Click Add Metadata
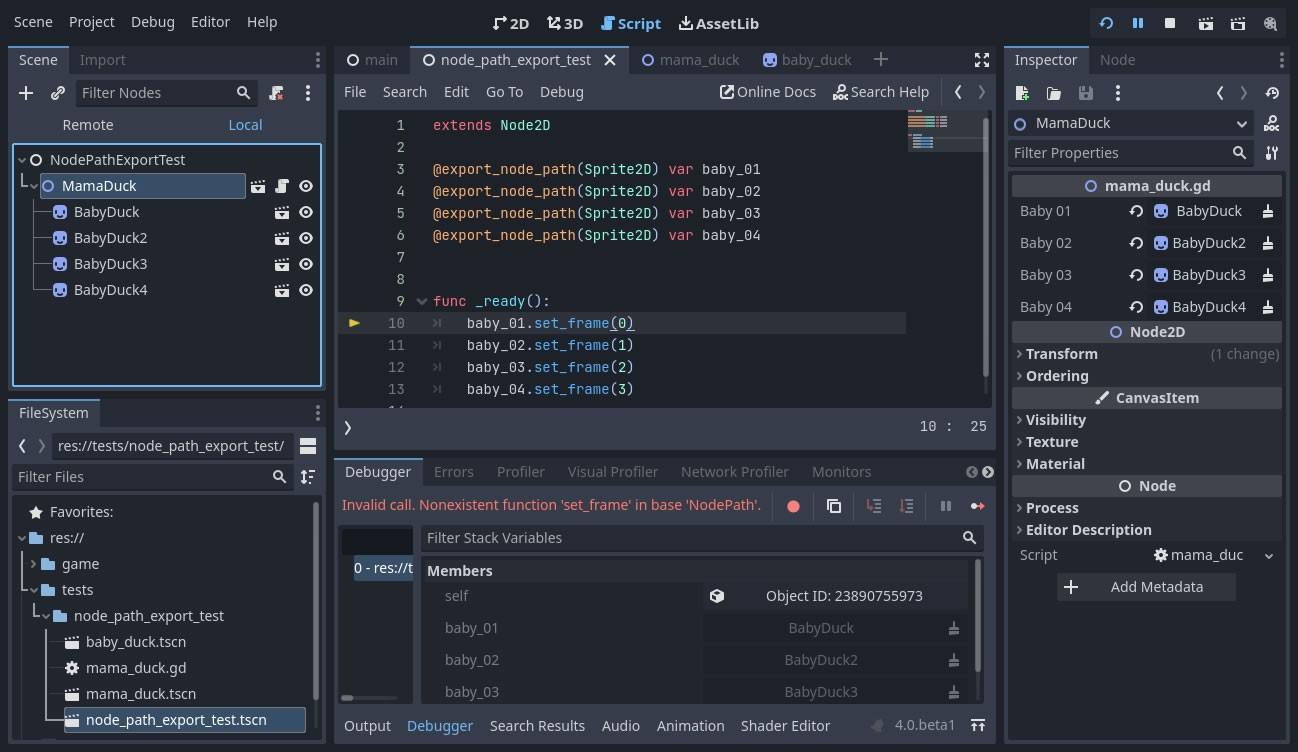 [x=1146, y=587]
